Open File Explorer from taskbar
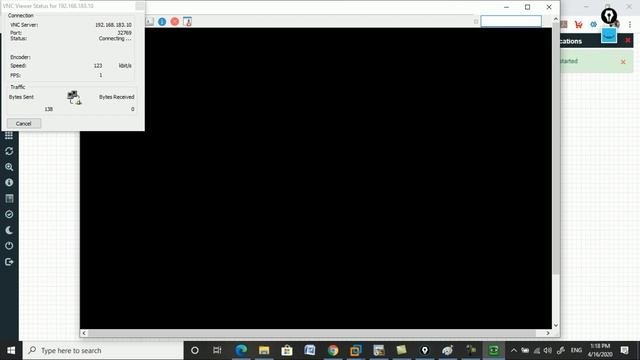 pos(264,350)
